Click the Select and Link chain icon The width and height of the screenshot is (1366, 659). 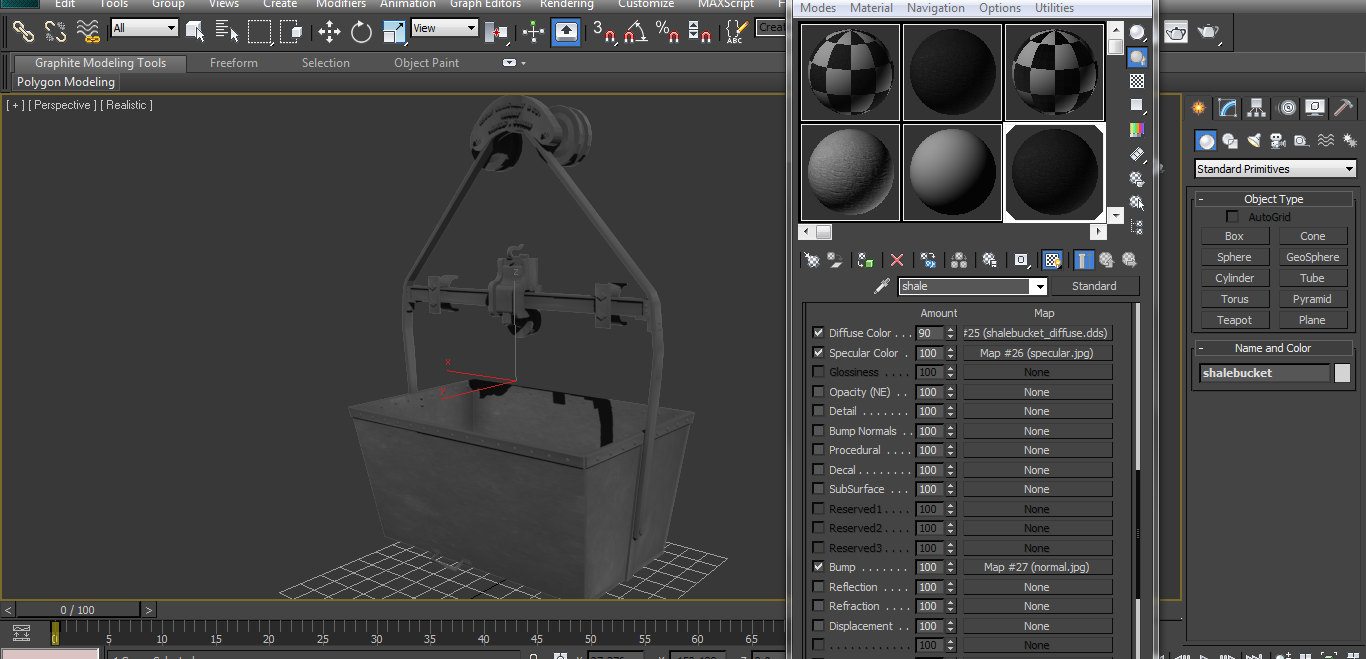(x=23, y=32)
